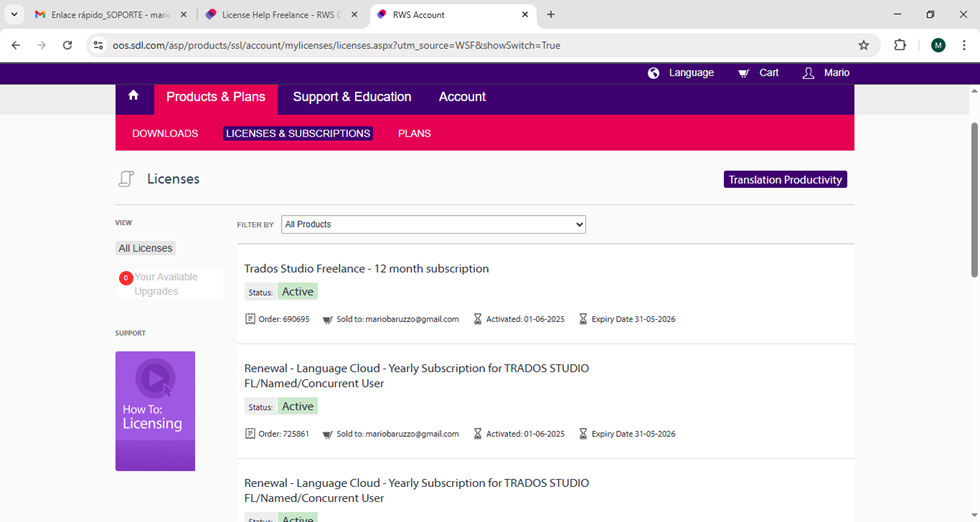Open the Language globe icon
This screenshot has width=980, height=522.
[x=653, y=73]
